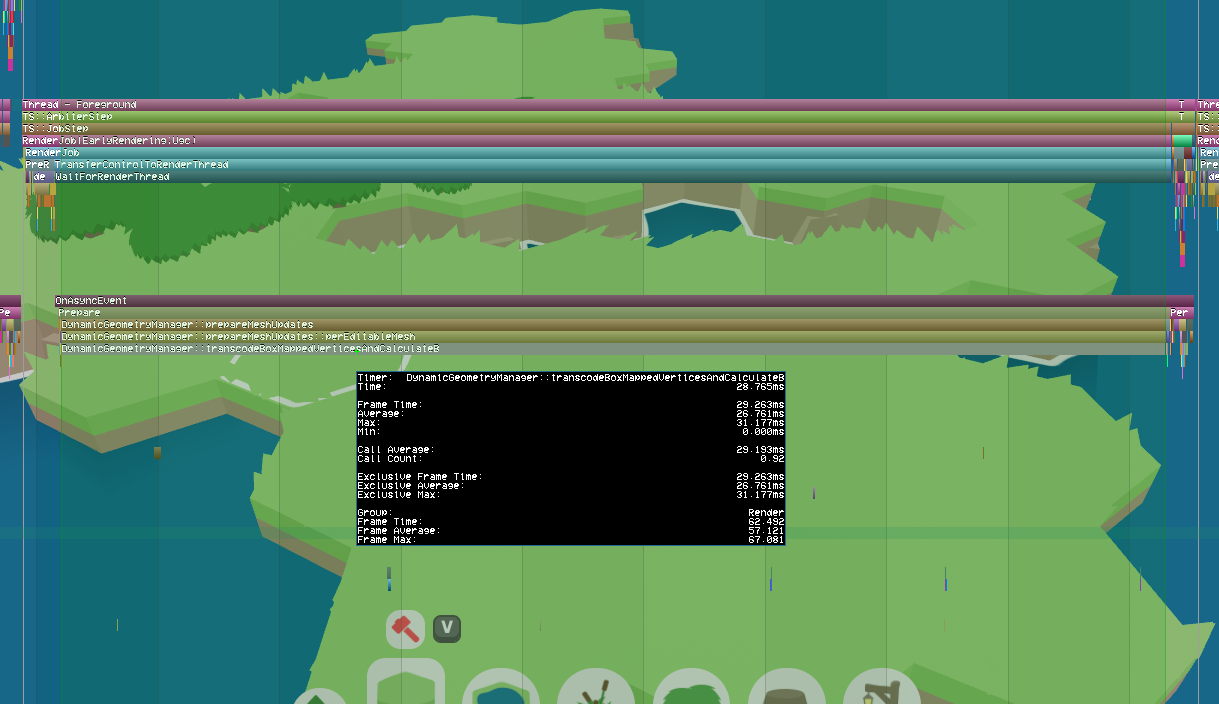Click the short PreR timer segment

pos(37,165)
